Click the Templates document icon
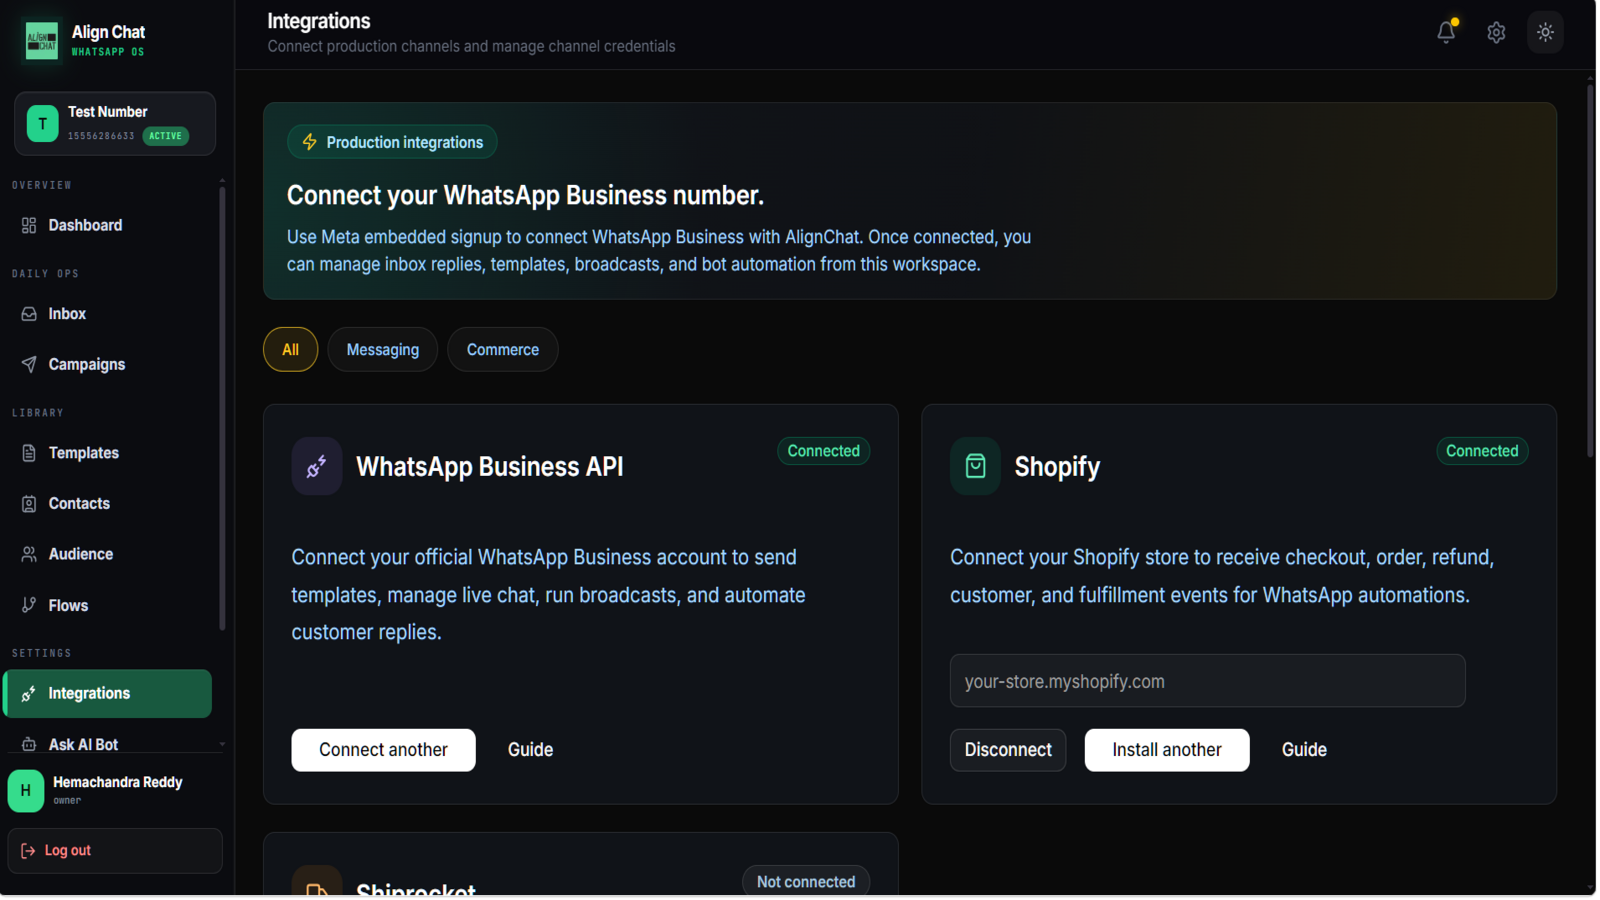 tap(29, 453)
